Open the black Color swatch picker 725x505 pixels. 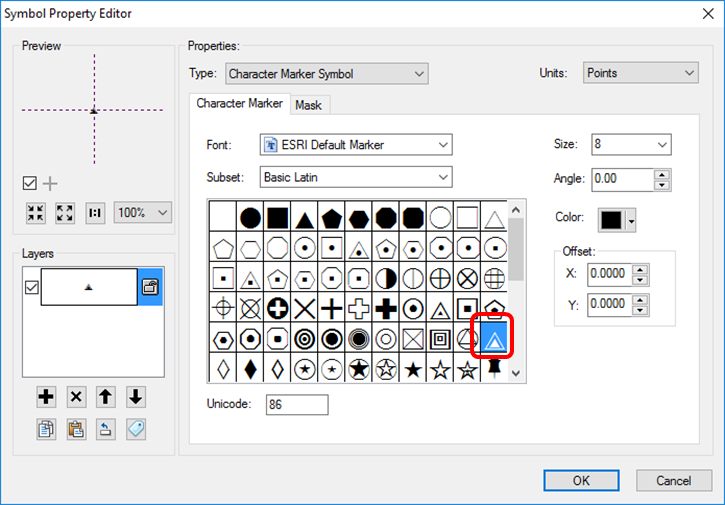pyautogui.click(x=617, y=219)
